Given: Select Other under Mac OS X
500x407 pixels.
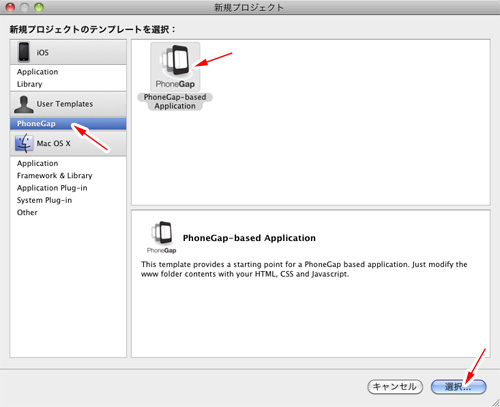Looking at the screenshot, I should (x=27, y=213).
